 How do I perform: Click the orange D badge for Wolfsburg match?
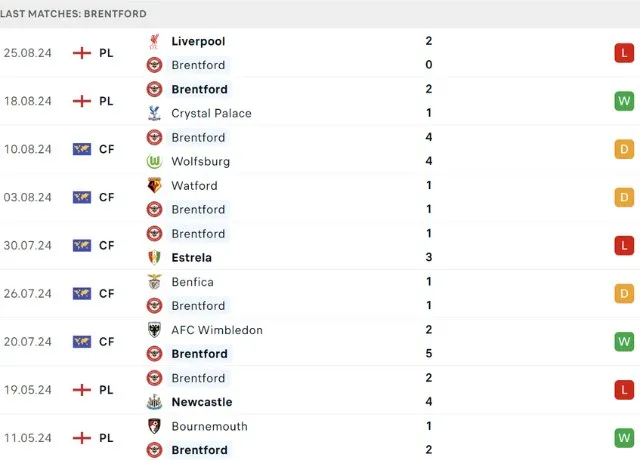point(624,149)
